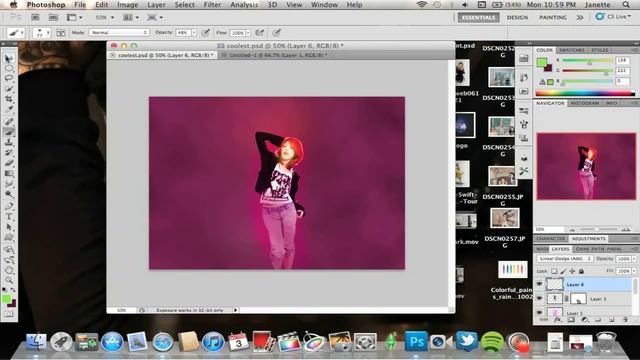640x360 pixels.
Task: Launch Adobe Bridge from application bar
Action: pyautogui.click(x=36, y=18)
